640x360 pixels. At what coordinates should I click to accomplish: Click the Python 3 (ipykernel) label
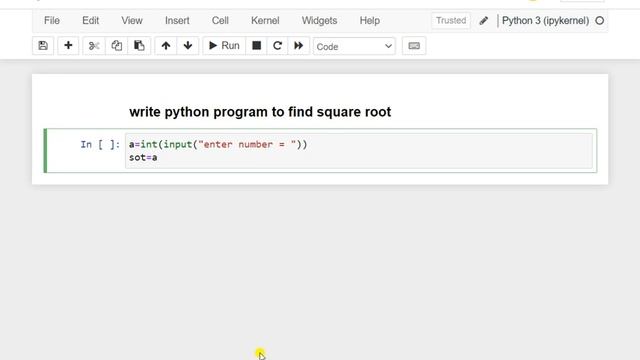coord(545,20)
